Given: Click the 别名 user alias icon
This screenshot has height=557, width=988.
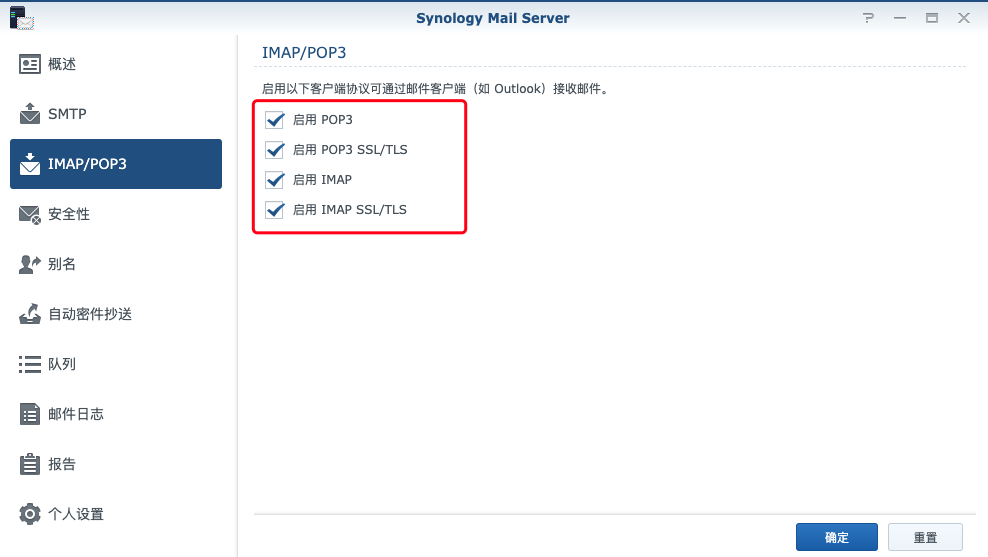Looking at the screenshot, I should 30,264.
